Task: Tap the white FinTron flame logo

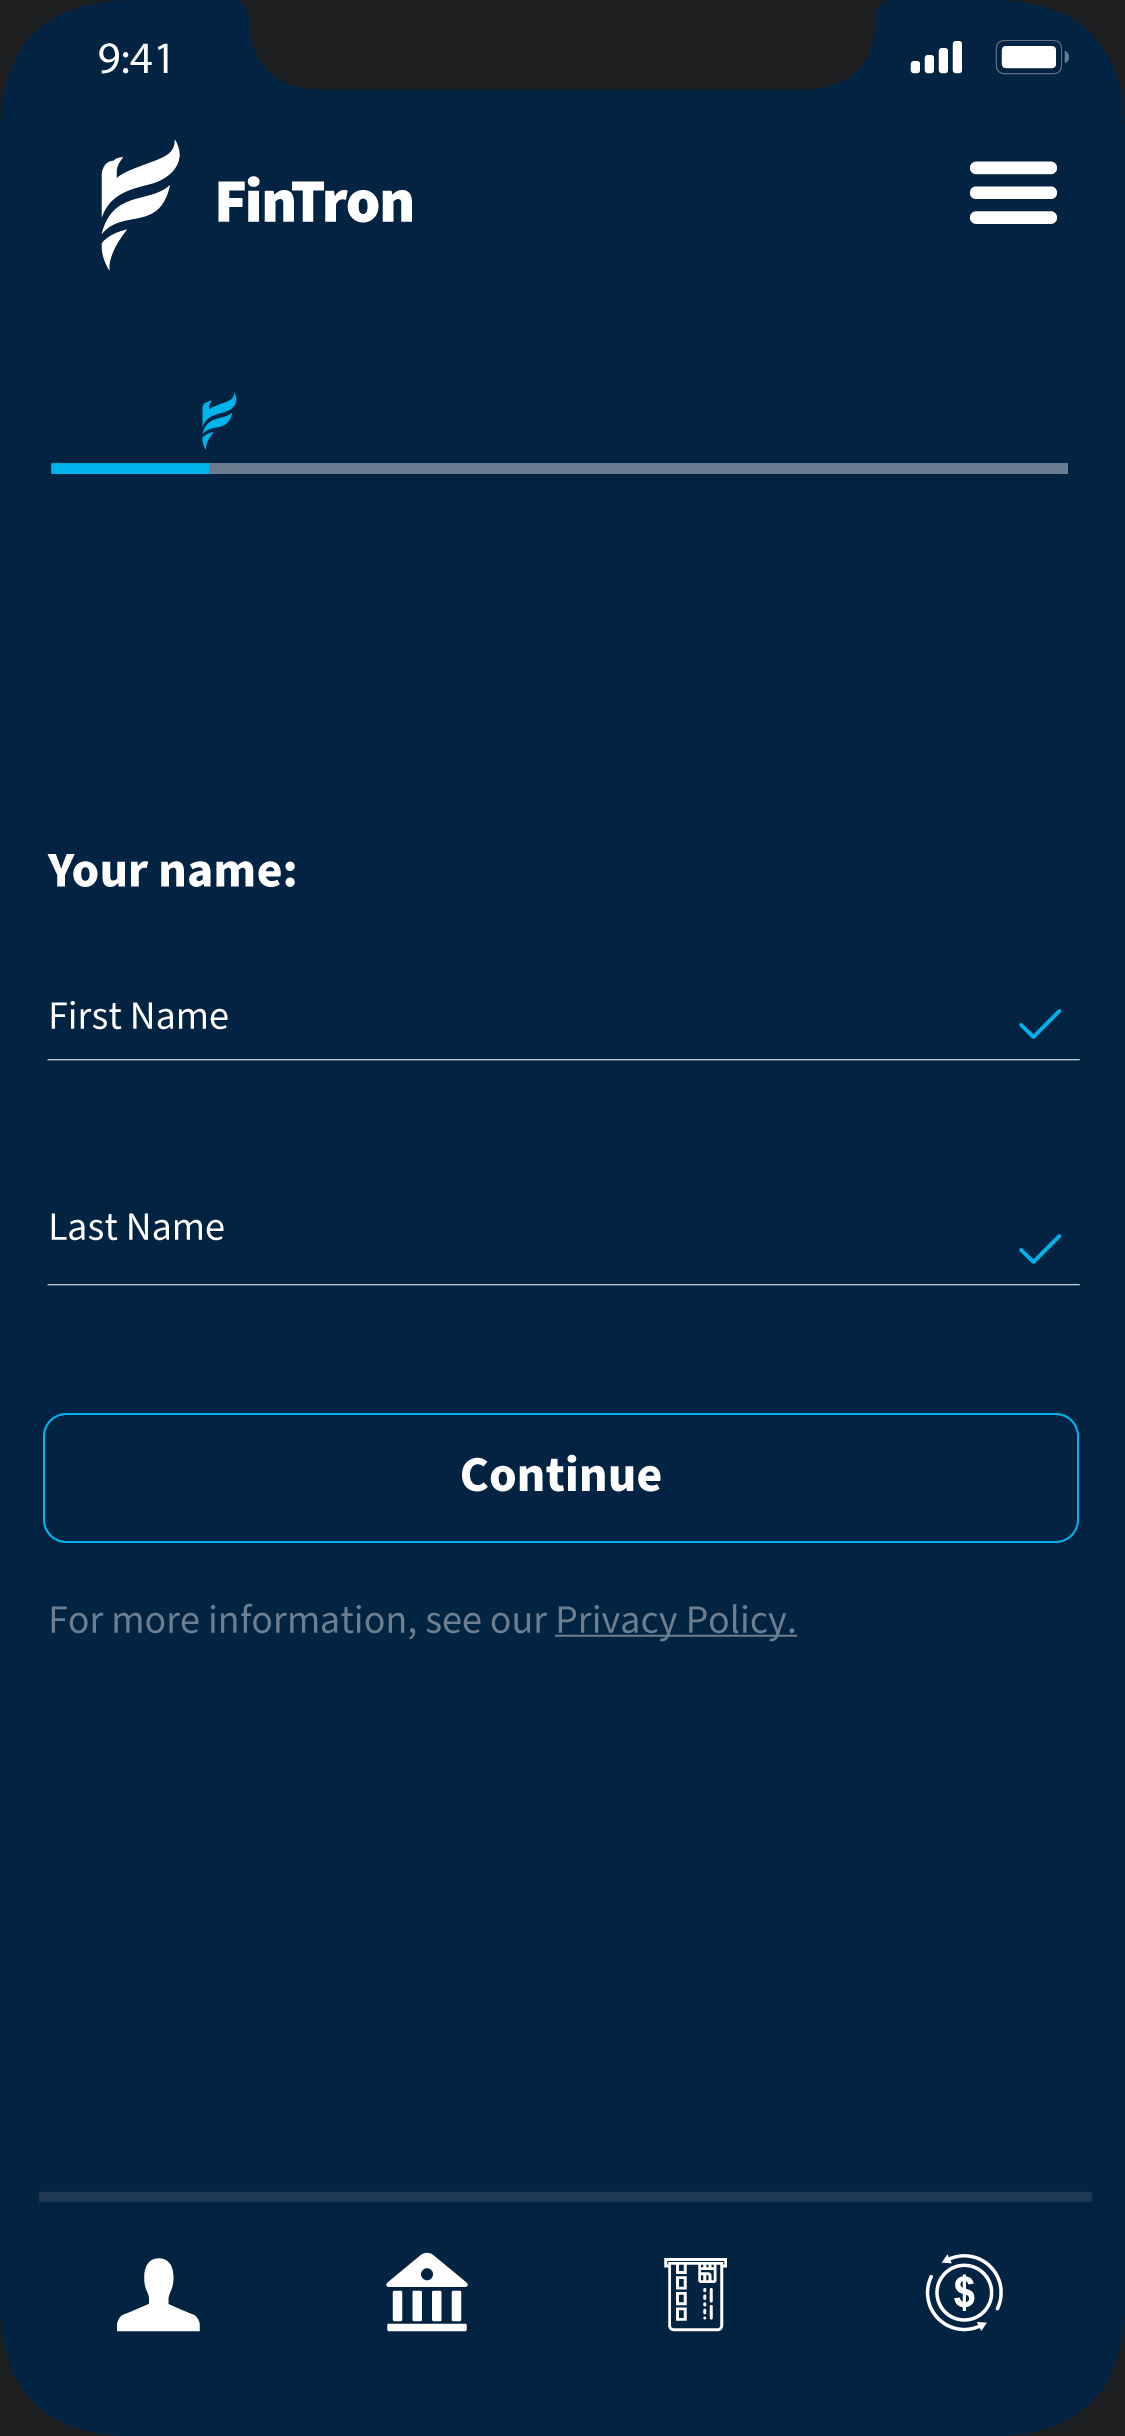Action: point(139,204)
